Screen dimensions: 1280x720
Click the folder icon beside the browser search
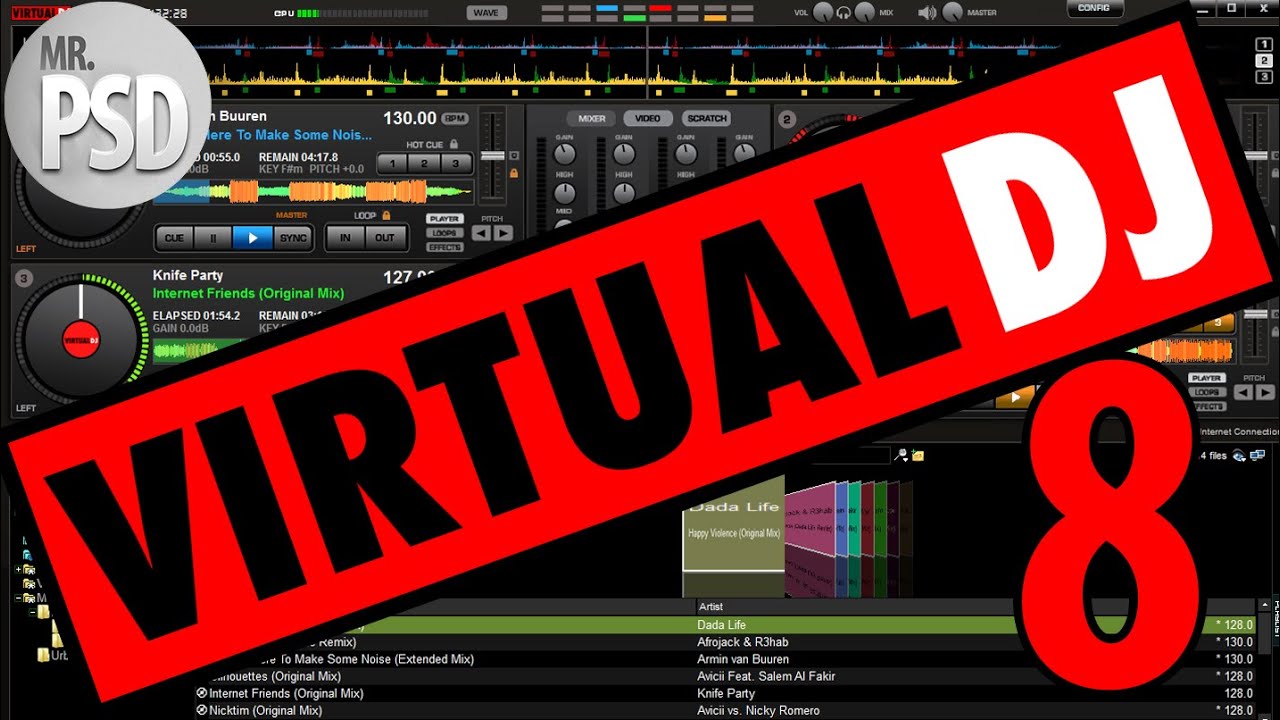pyautogui.click(x=917, y=455)
